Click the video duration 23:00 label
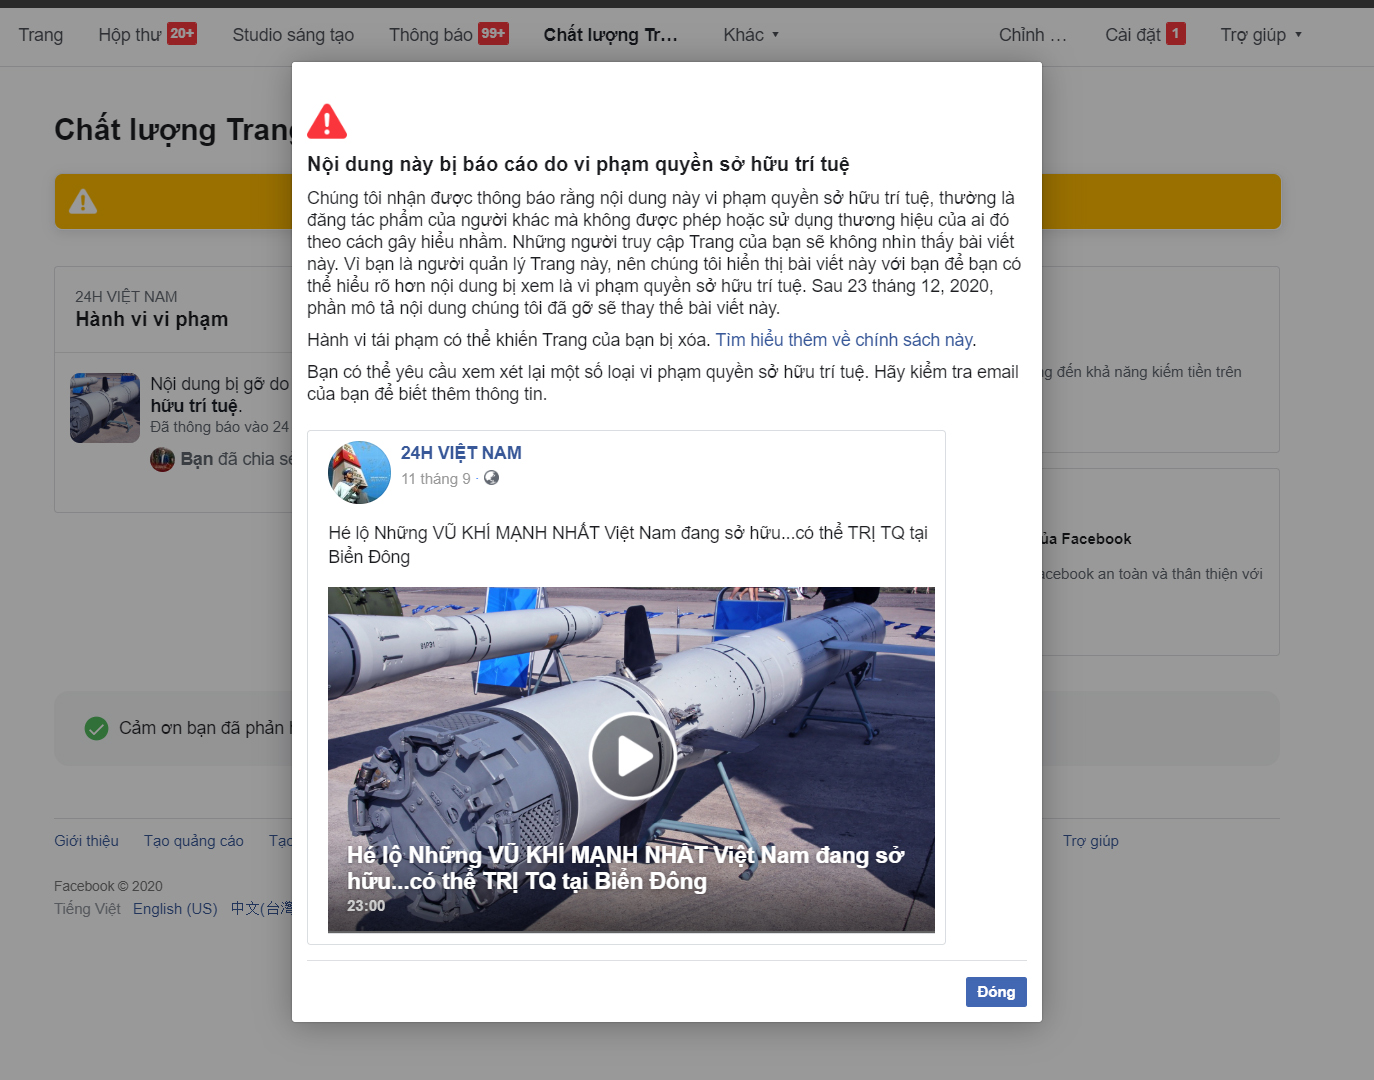 (x=366, y=906)
